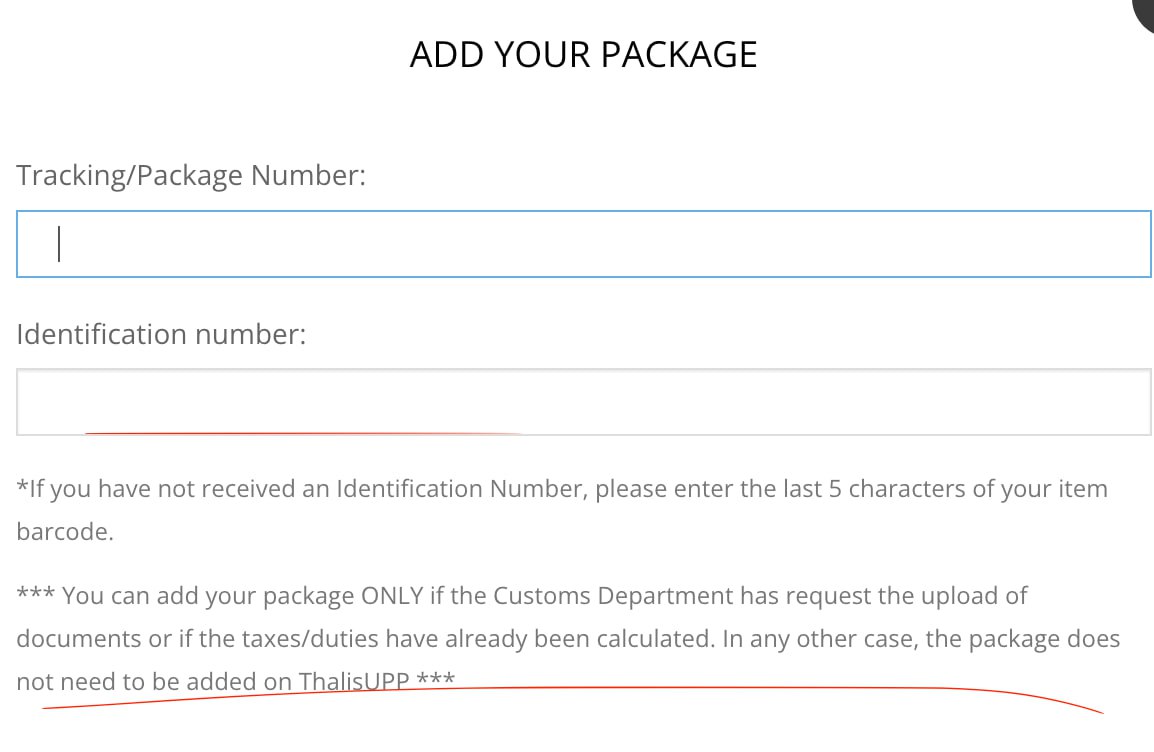The image size is (1154, 752).
Task: Click the 'Tracking/Package Number:' label
Action: [191, 176]
